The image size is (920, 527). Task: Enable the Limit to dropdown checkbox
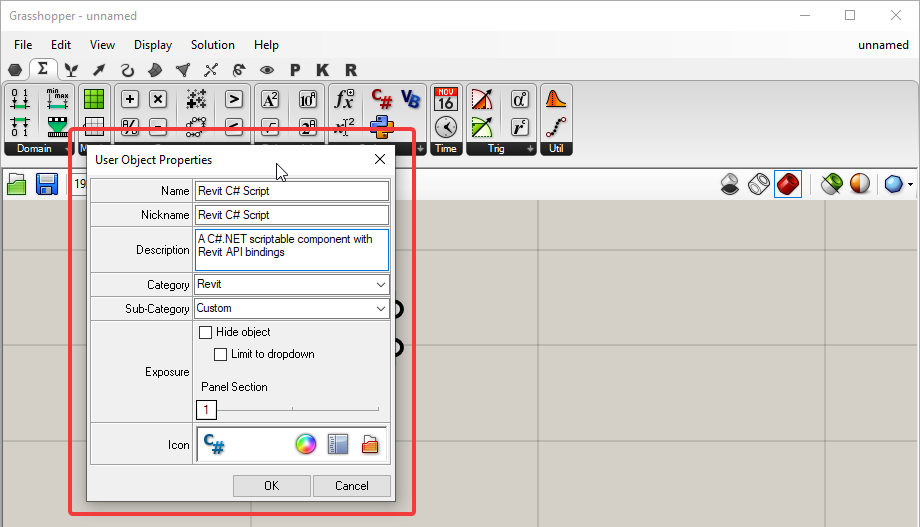click(221, 354)
